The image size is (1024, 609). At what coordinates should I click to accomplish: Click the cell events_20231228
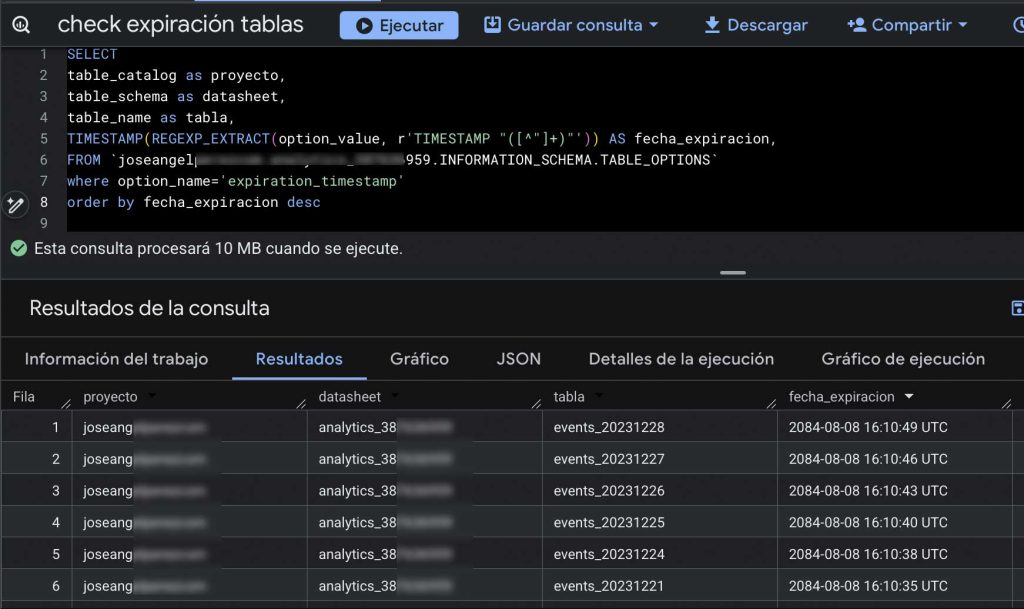[609, 428]
